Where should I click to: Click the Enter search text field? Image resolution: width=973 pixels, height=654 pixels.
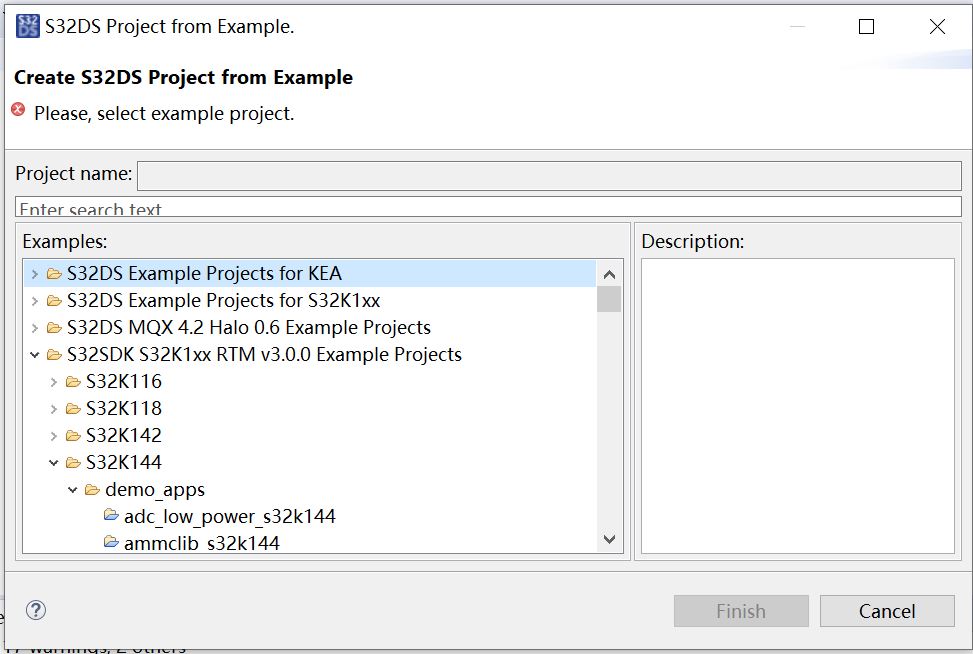tap(488, 208)
